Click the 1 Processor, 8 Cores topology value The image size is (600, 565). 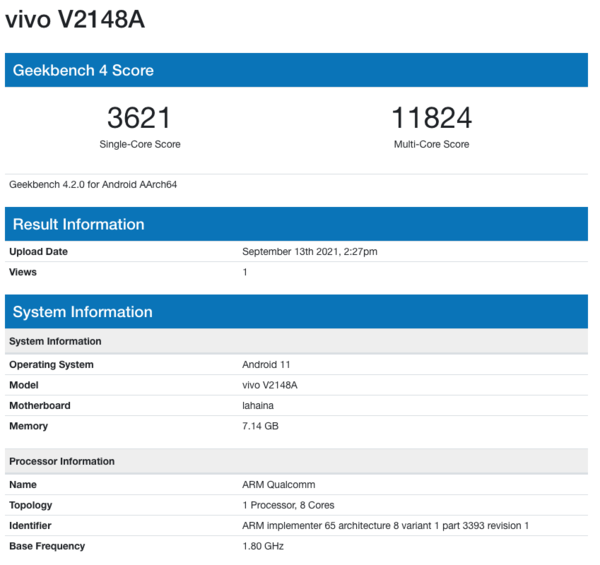288,505
